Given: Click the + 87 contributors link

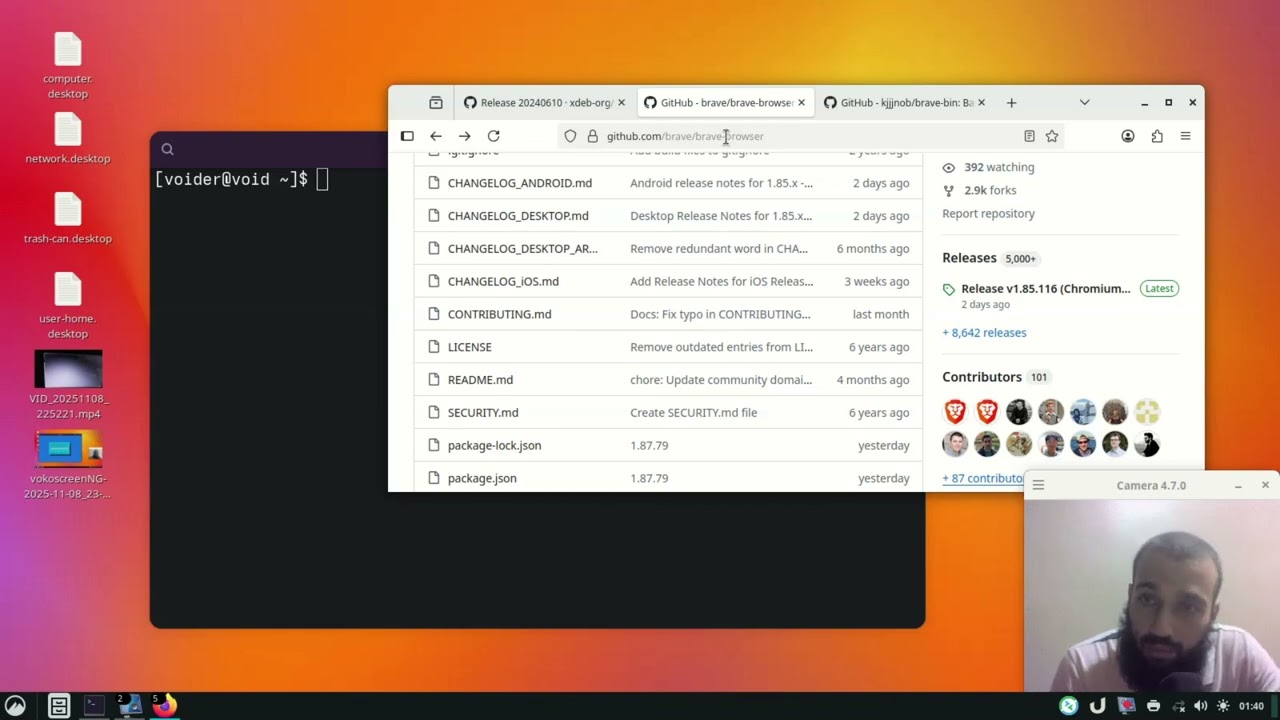Looking at the screenshot, I should [x=983, y=478].
